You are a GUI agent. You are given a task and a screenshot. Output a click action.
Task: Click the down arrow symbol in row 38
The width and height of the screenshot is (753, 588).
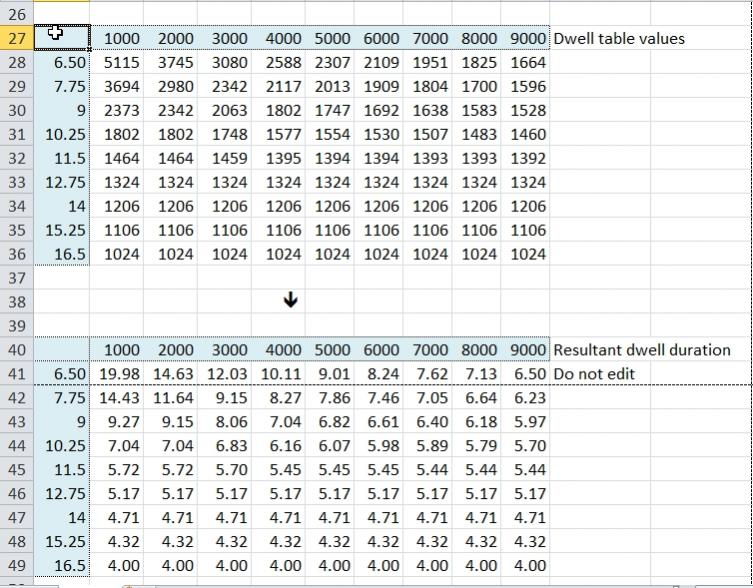290,301
